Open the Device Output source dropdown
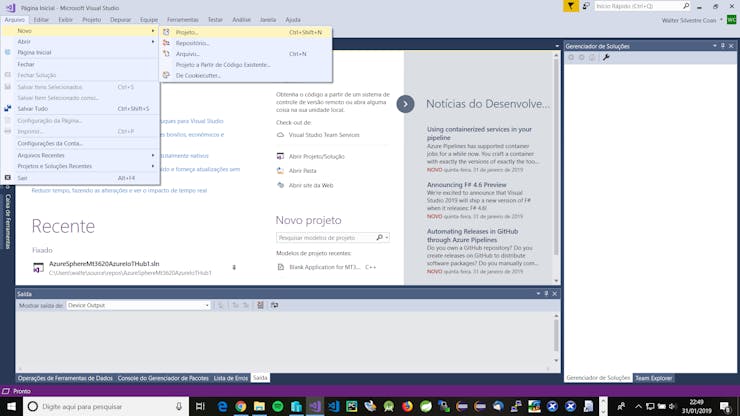The height and width of the screenshot is (416, 740). point(207,306)
